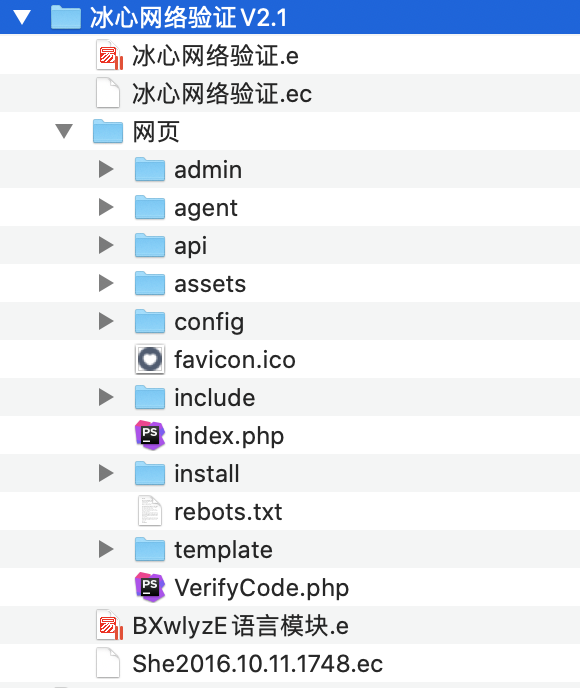Collapse the 冰心网络验证V2.1 root folder
The width and height of the screenshot is (580, 688).
tap(22, 17)
